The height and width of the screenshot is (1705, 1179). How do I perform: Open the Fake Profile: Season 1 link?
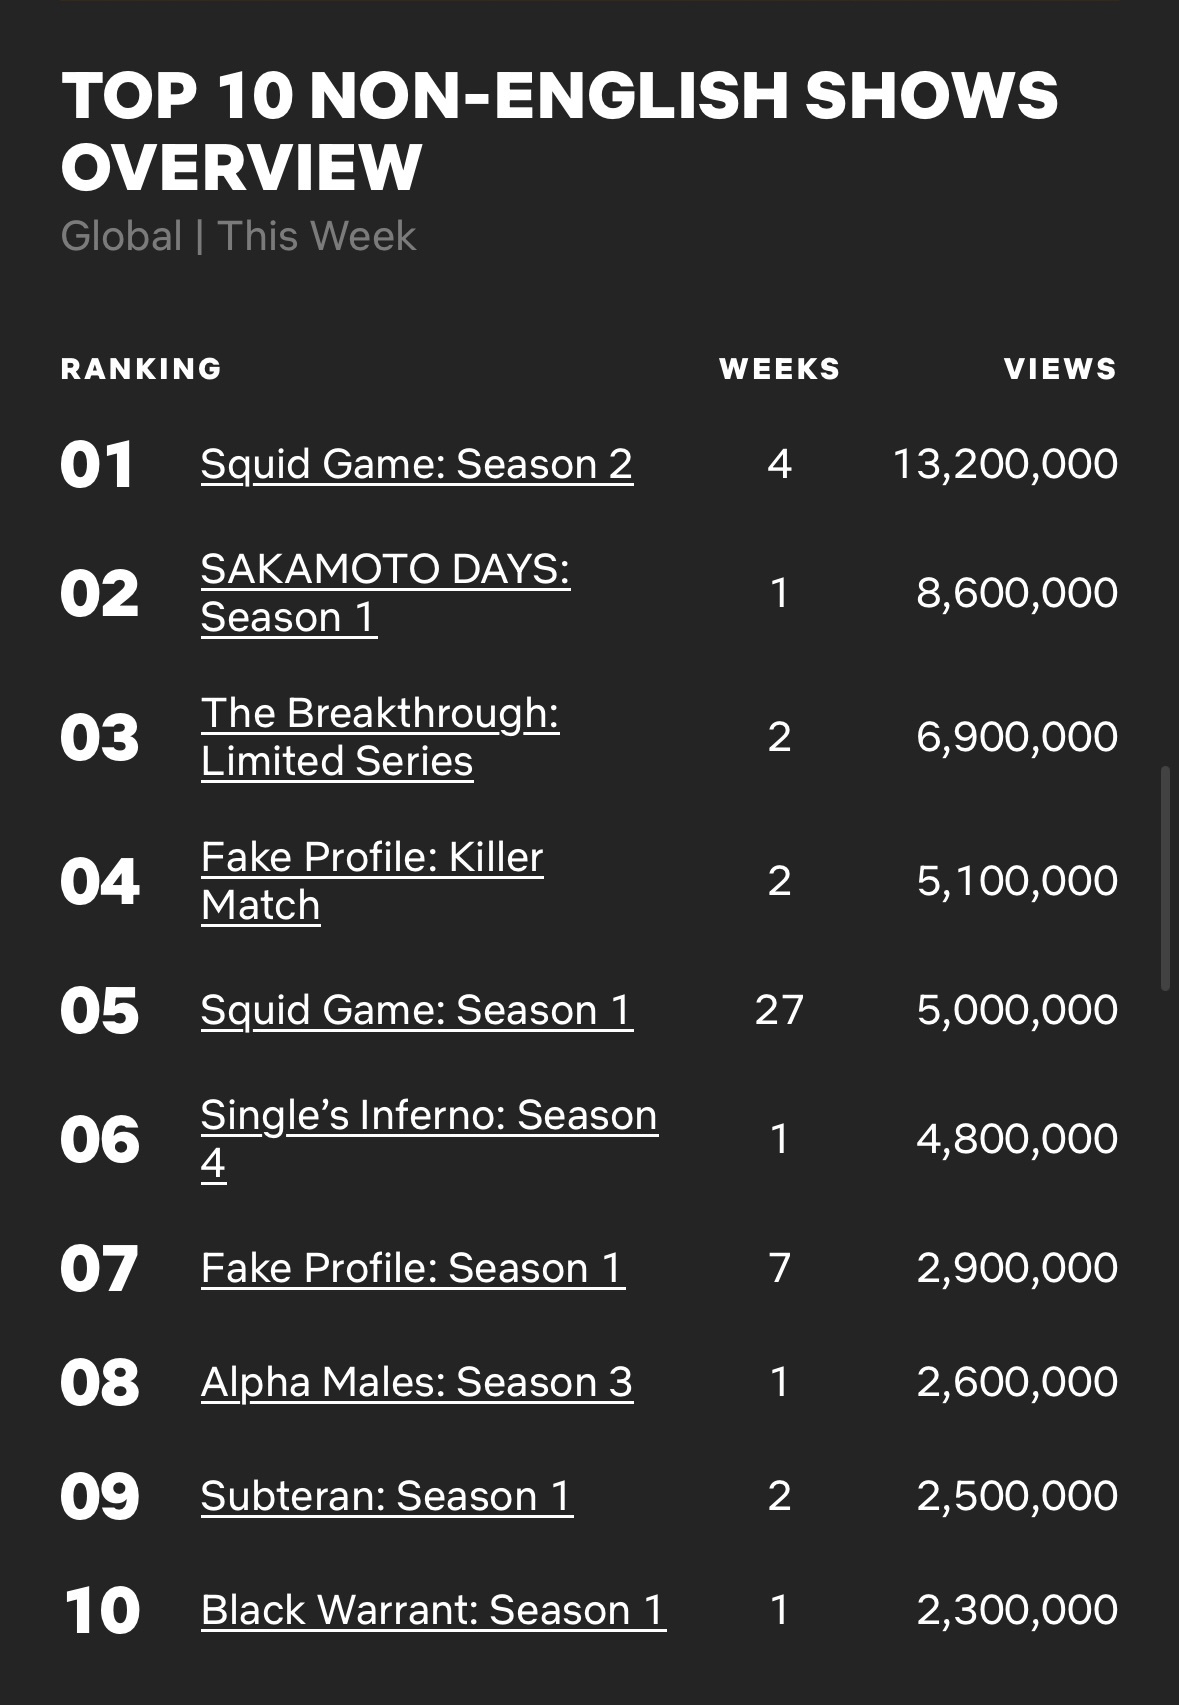[413, 1268]
